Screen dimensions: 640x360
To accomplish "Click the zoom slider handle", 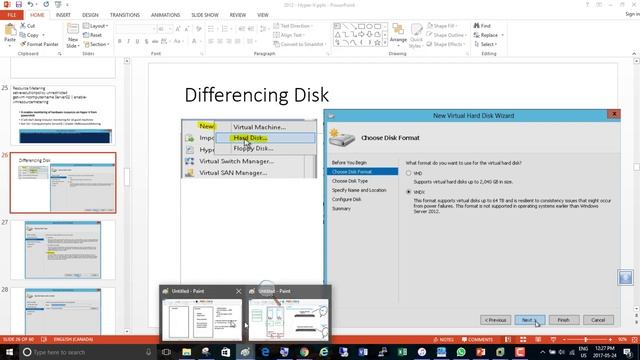I will tap(586, 340).
